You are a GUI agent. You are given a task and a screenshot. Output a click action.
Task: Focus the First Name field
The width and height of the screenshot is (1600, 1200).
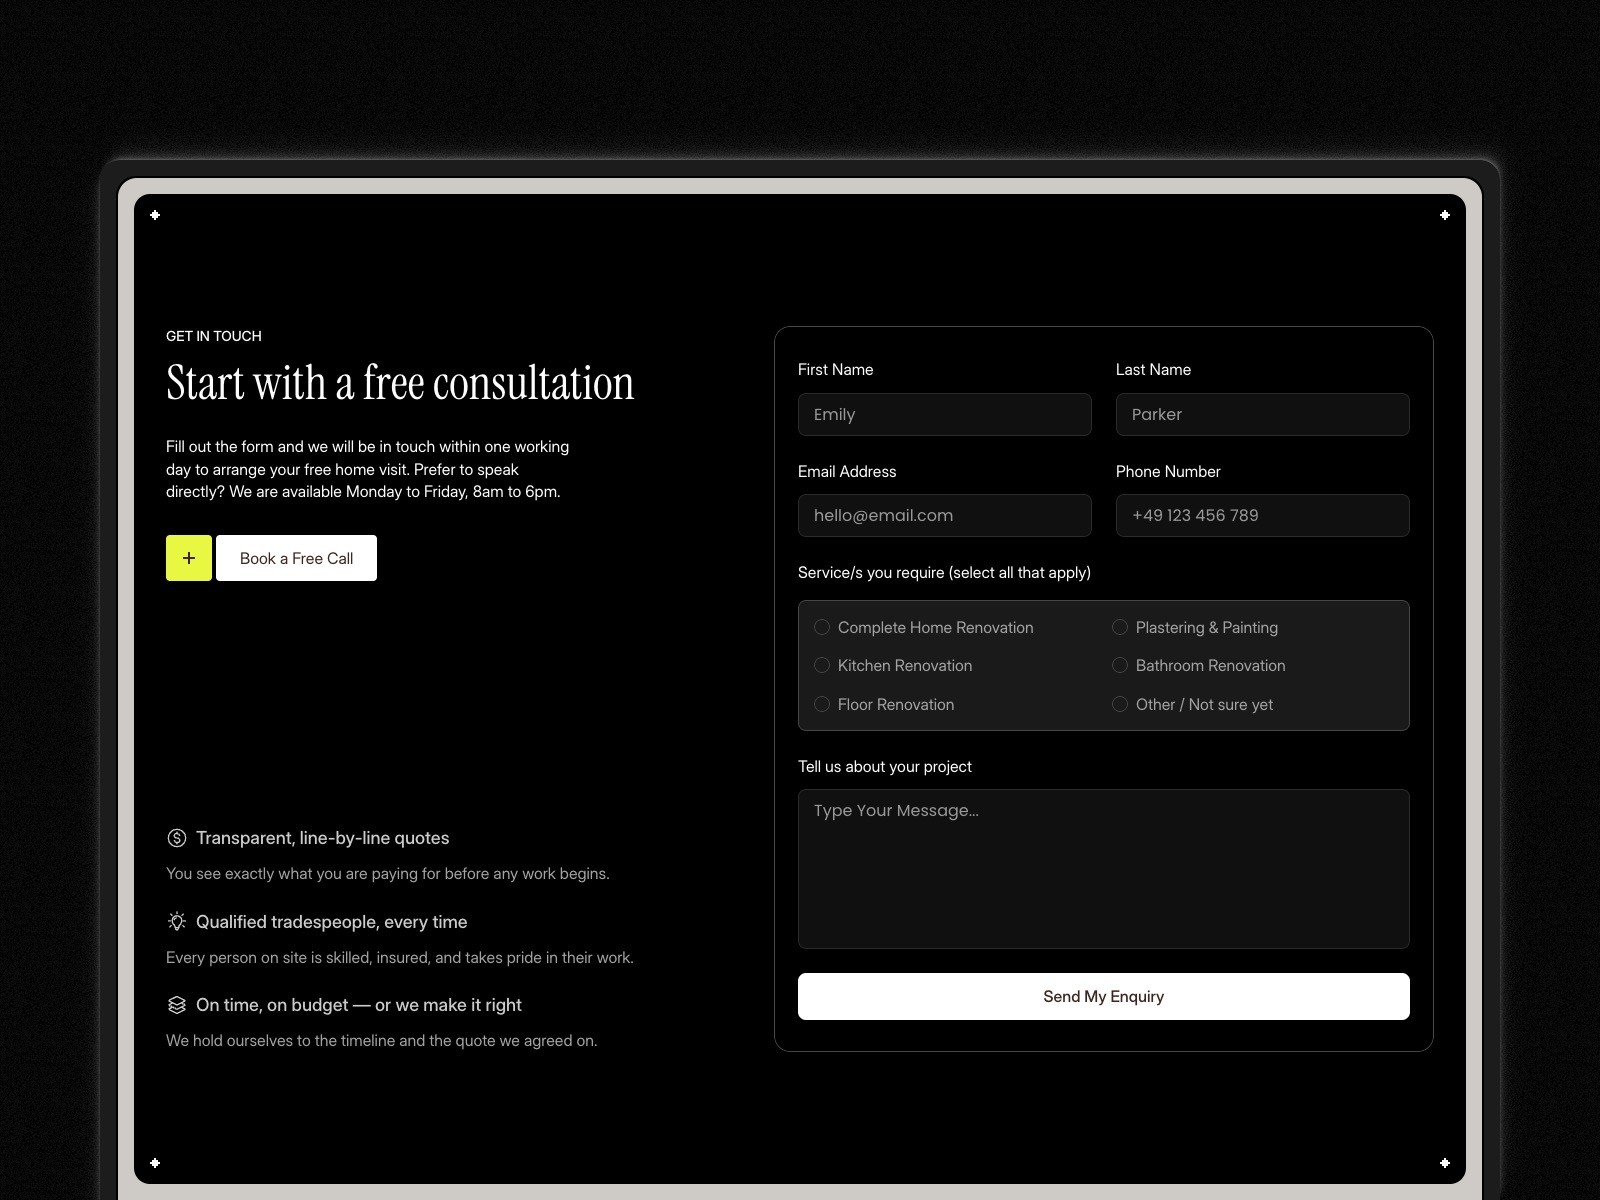point(945,414)
